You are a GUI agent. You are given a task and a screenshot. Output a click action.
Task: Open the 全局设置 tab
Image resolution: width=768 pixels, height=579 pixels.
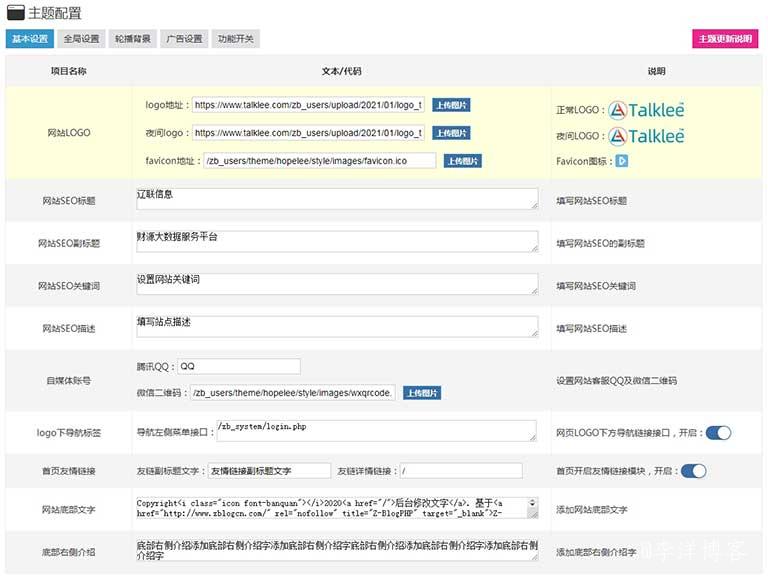(x=81, y=40)
